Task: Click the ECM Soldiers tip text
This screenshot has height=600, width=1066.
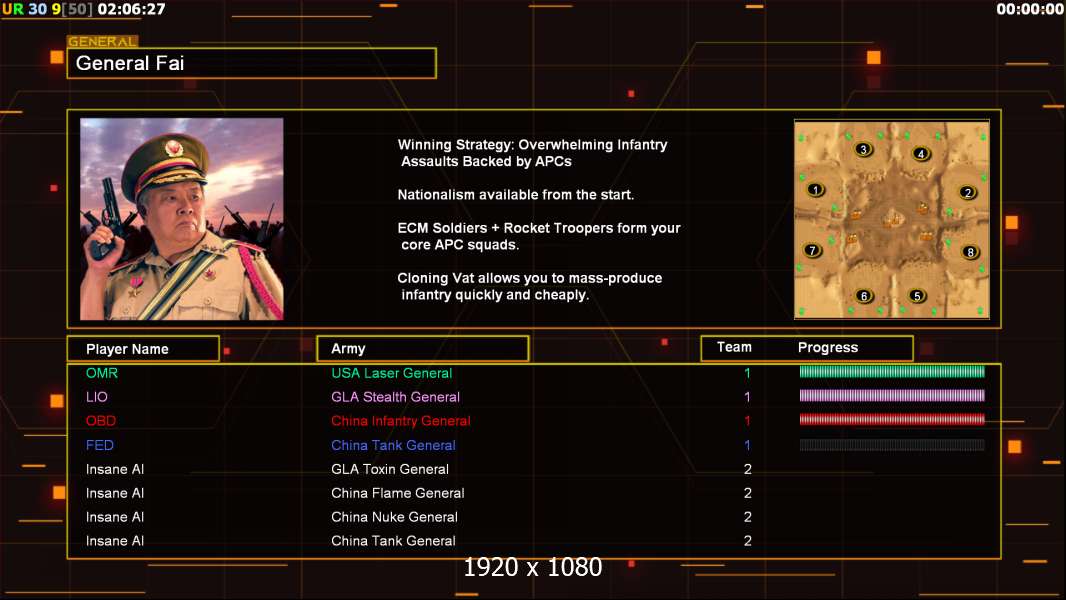Action: [539, 236]
